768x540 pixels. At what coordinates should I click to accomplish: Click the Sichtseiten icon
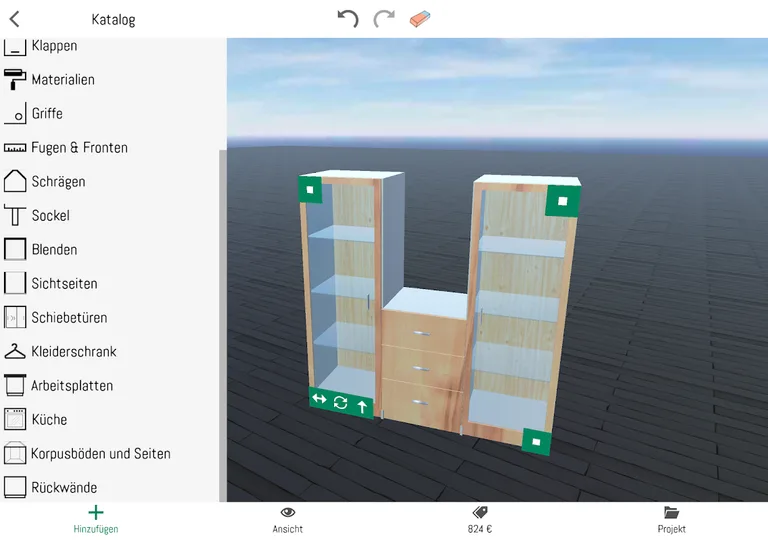(15, 283)
